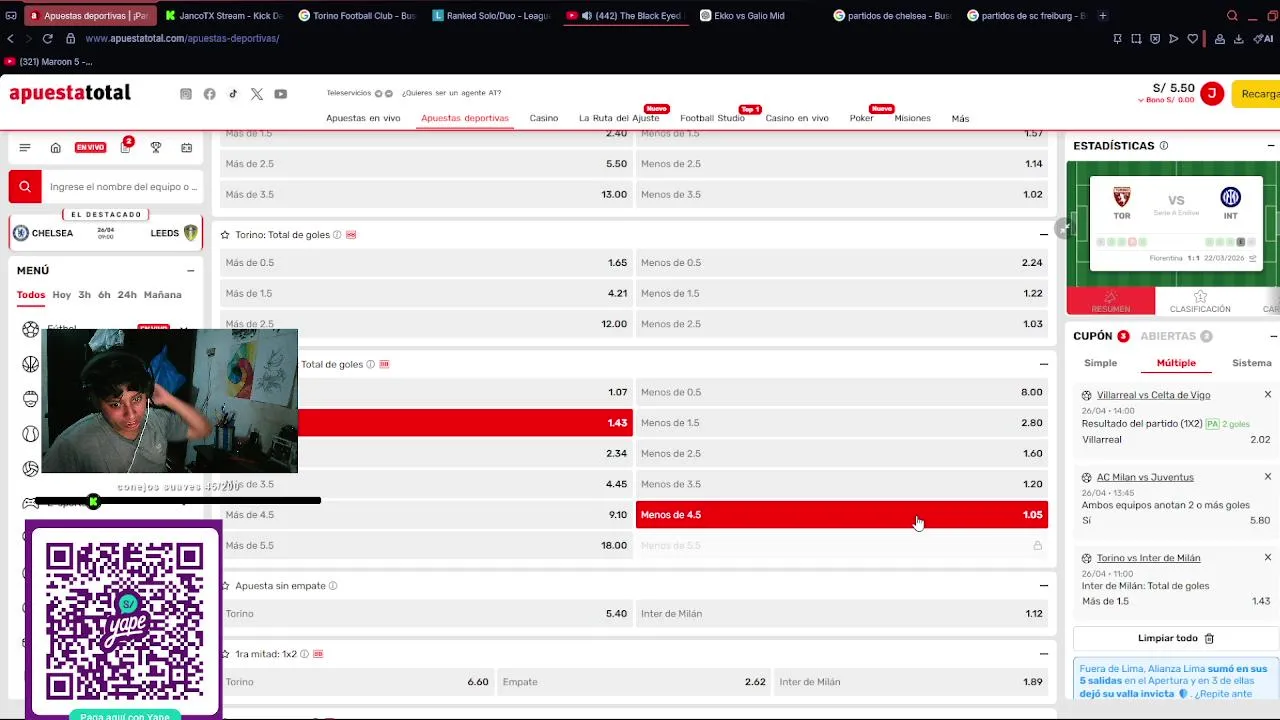Toggle the Menos de 4.5 selected odds 1.05
The image size is (1280, 720).
[842, 515]
